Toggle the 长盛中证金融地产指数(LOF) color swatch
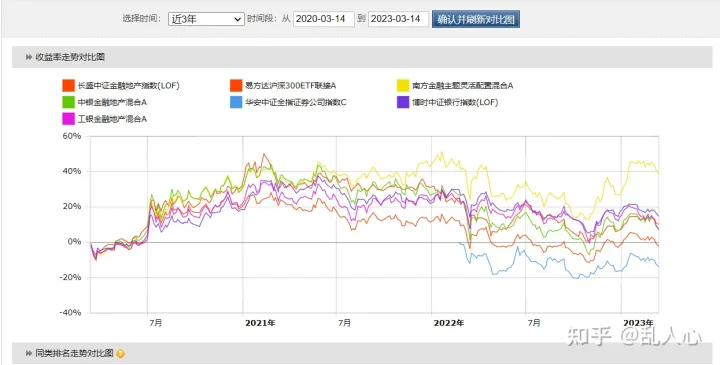The width and height of the screenshot is (720, 365). [68, 85]
